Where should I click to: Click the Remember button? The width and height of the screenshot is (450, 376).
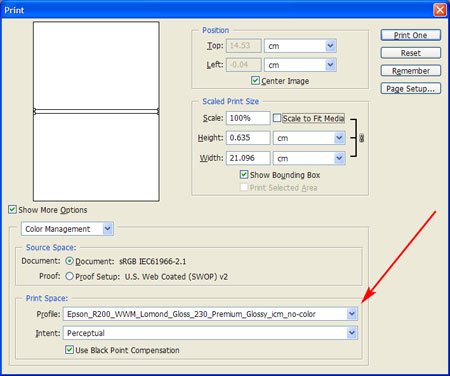(x=411, y=71)
